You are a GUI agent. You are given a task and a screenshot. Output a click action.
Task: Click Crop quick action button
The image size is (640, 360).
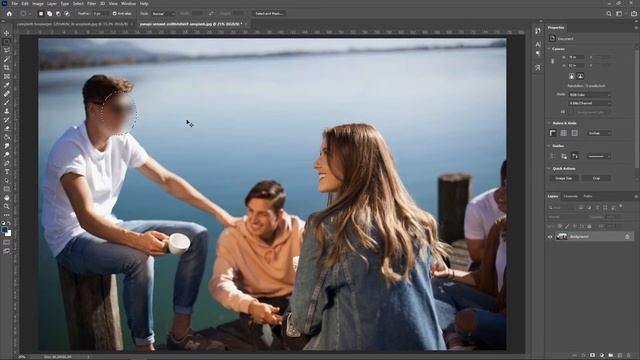(x=596, y=178)
